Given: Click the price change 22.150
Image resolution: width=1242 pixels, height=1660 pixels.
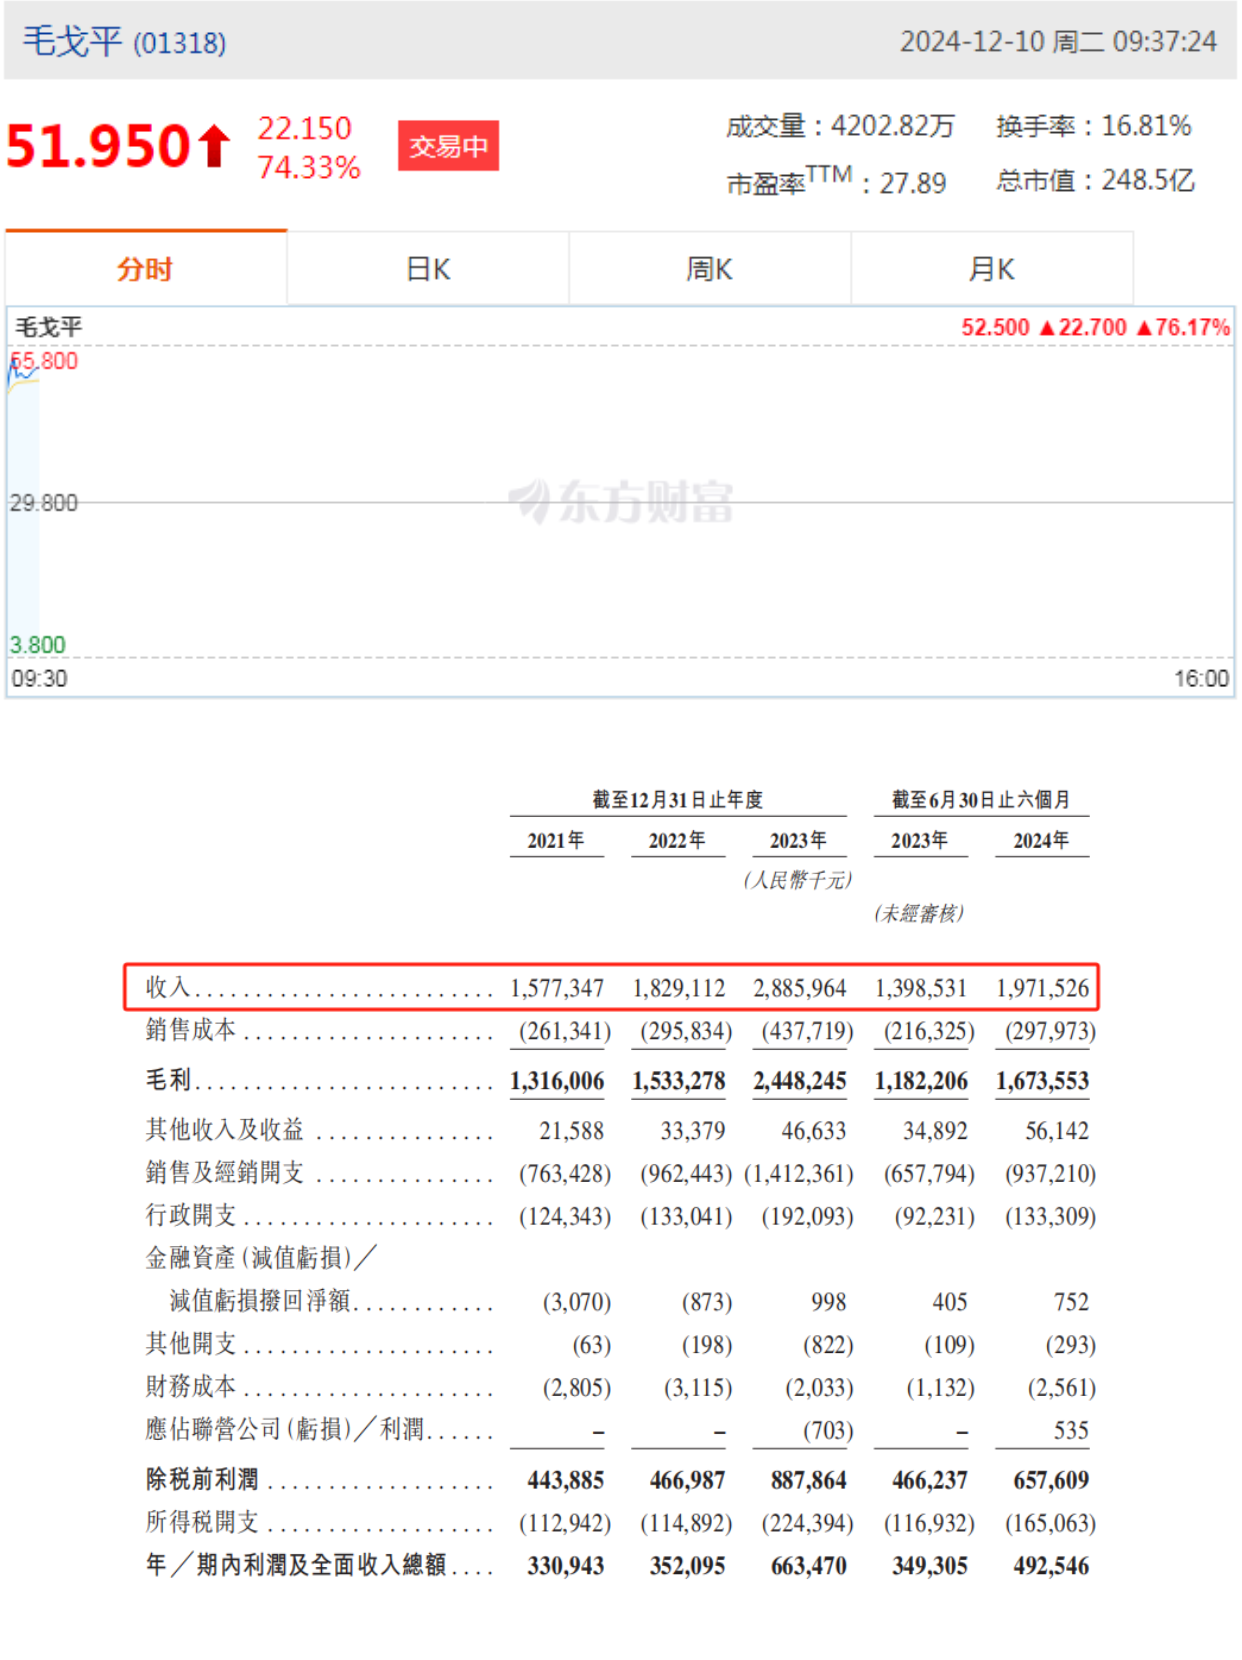Looking at the screenshot, I should click(x=305, y=128).
